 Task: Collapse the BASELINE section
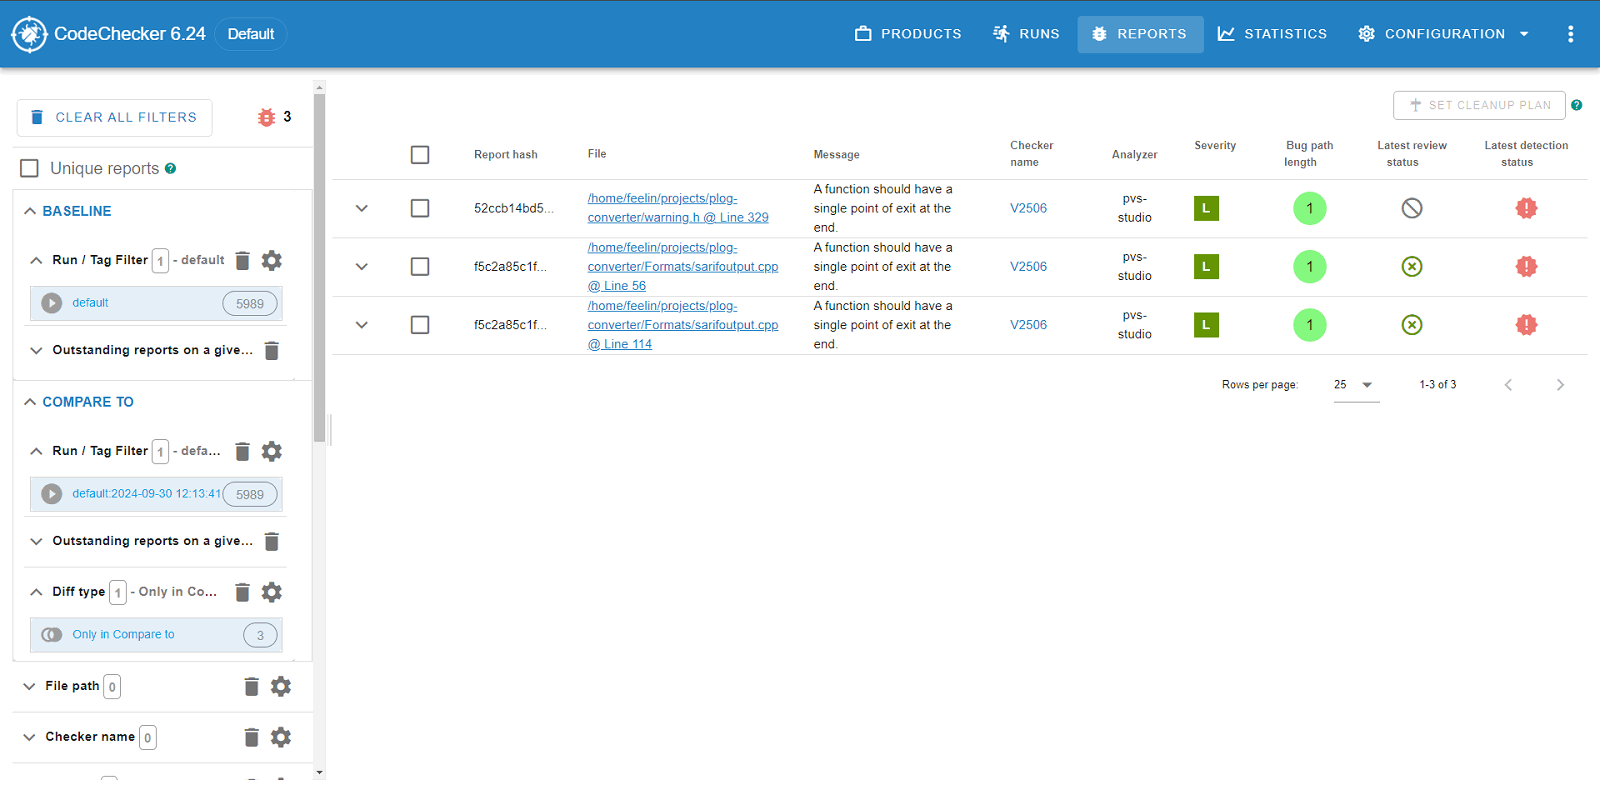pyautogui.click(x=30, y=211)
